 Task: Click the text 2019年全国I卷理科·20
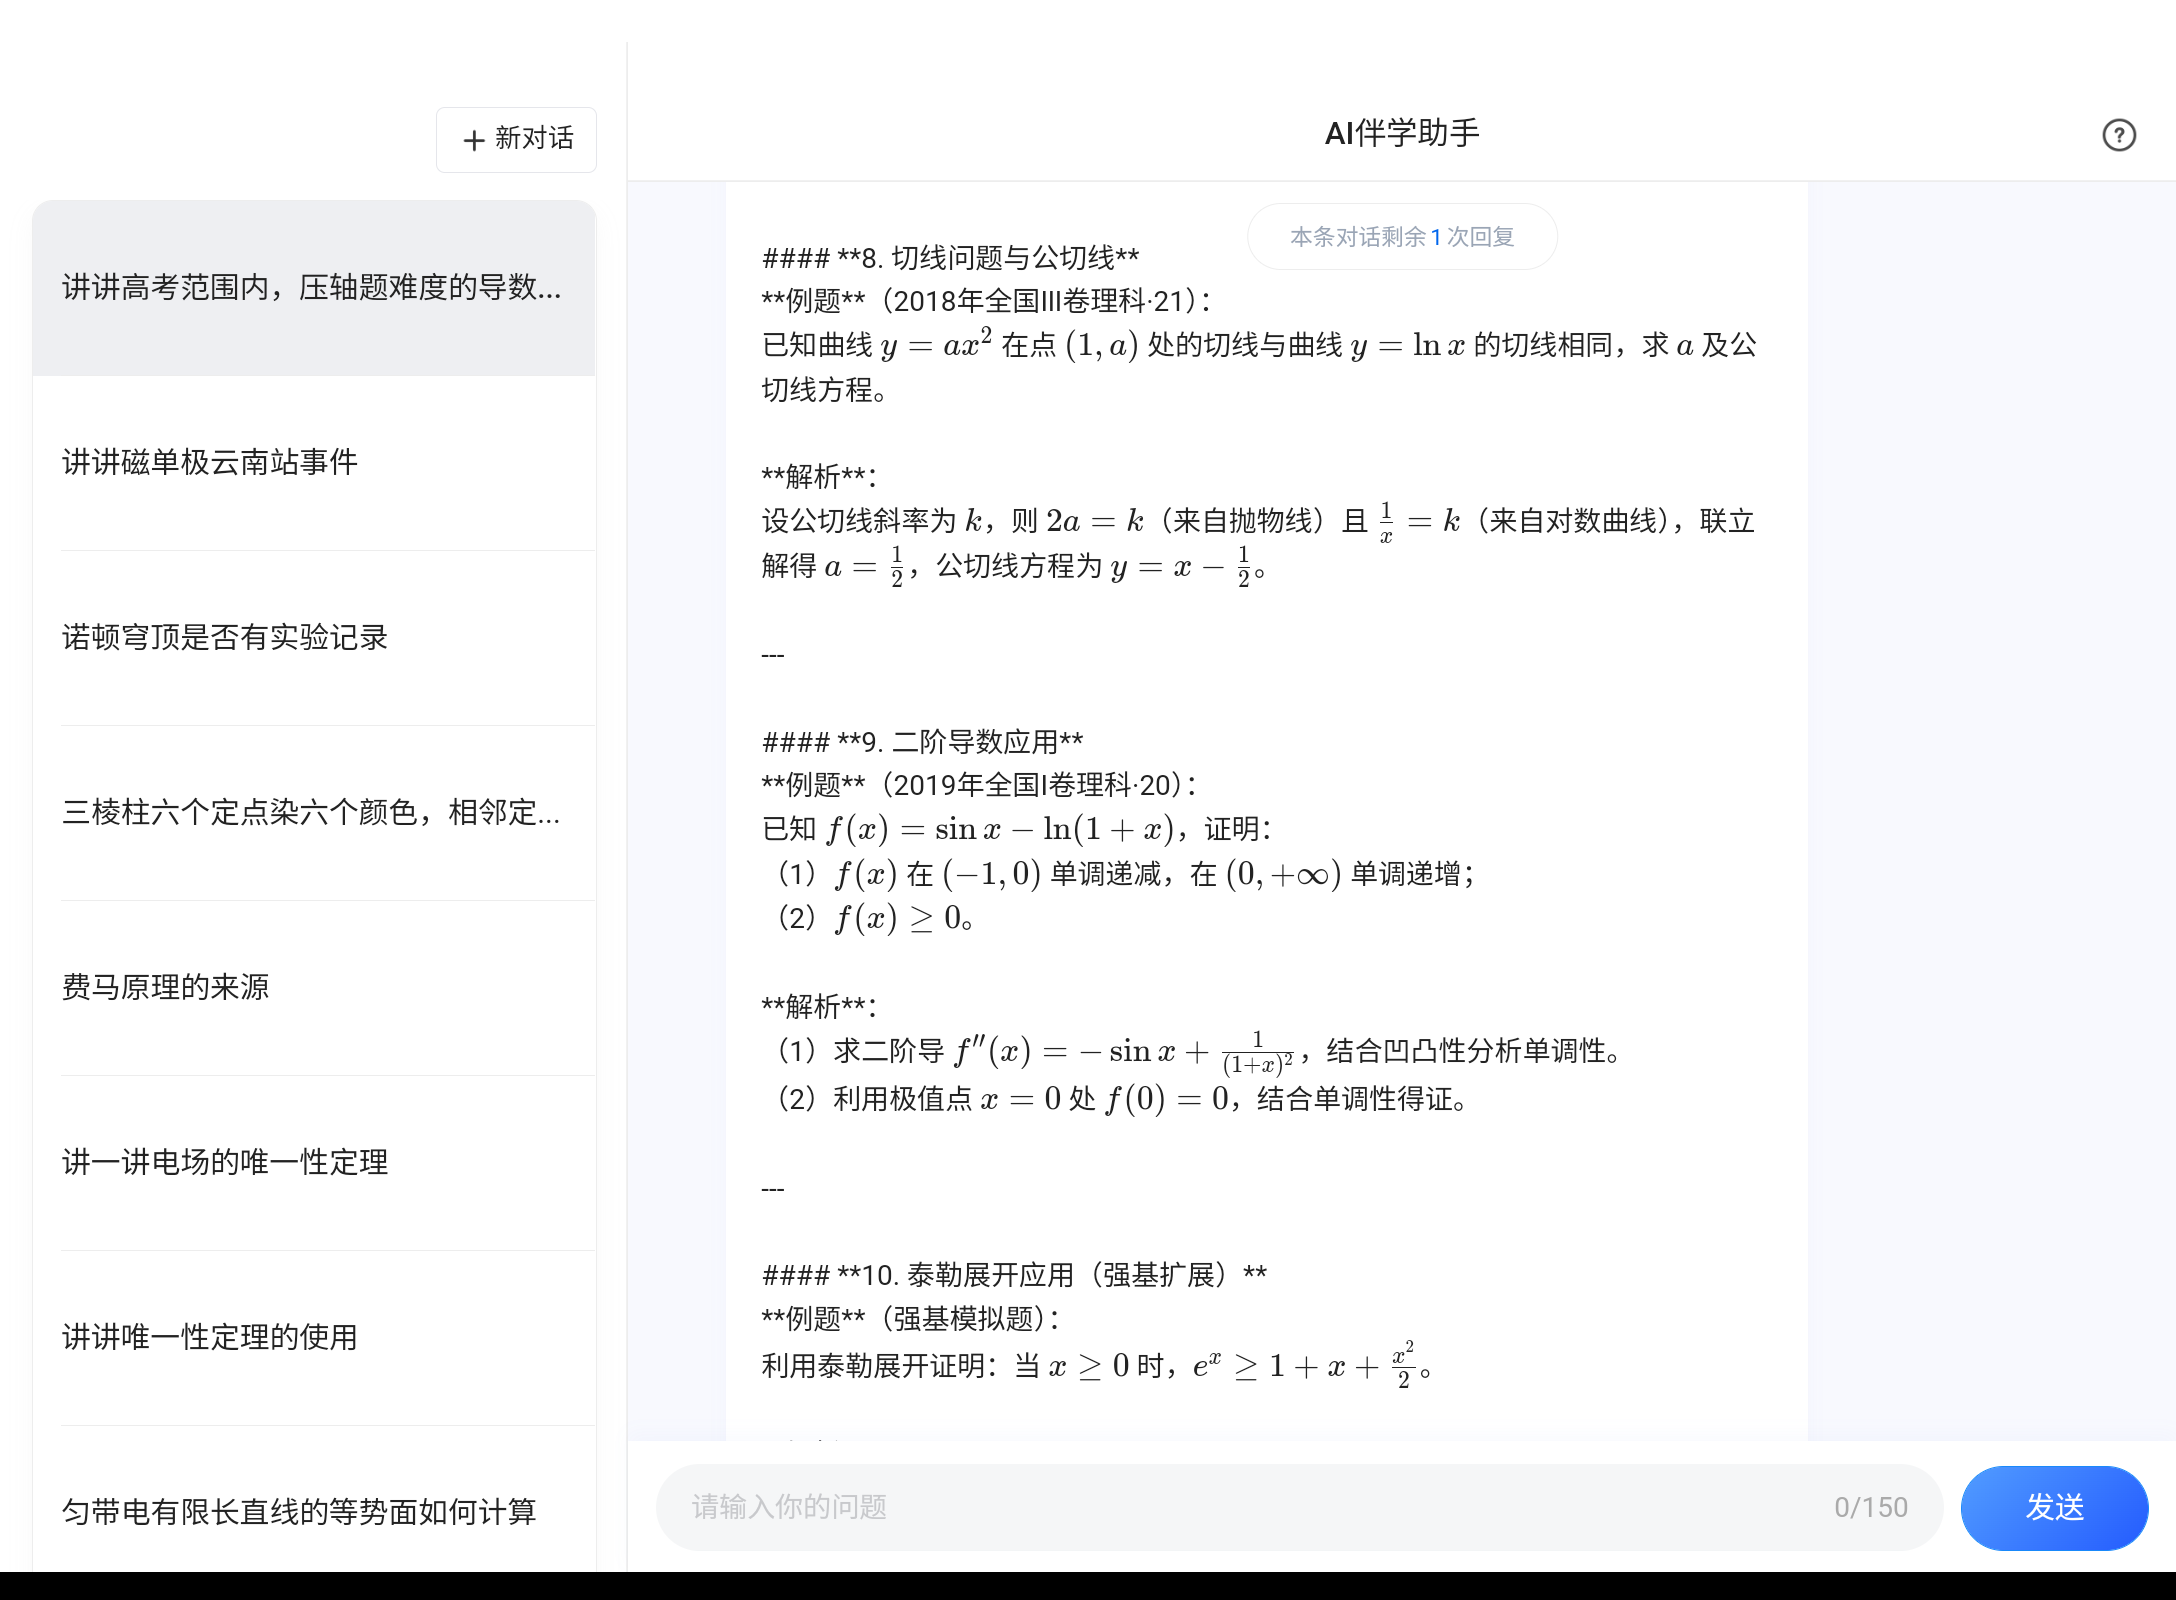coord(1031,785)
